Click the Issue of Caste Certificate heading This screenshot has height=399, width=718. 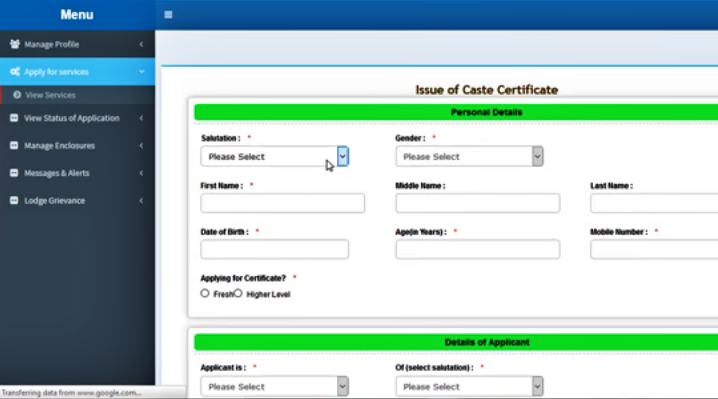click(x=486, y=90)
